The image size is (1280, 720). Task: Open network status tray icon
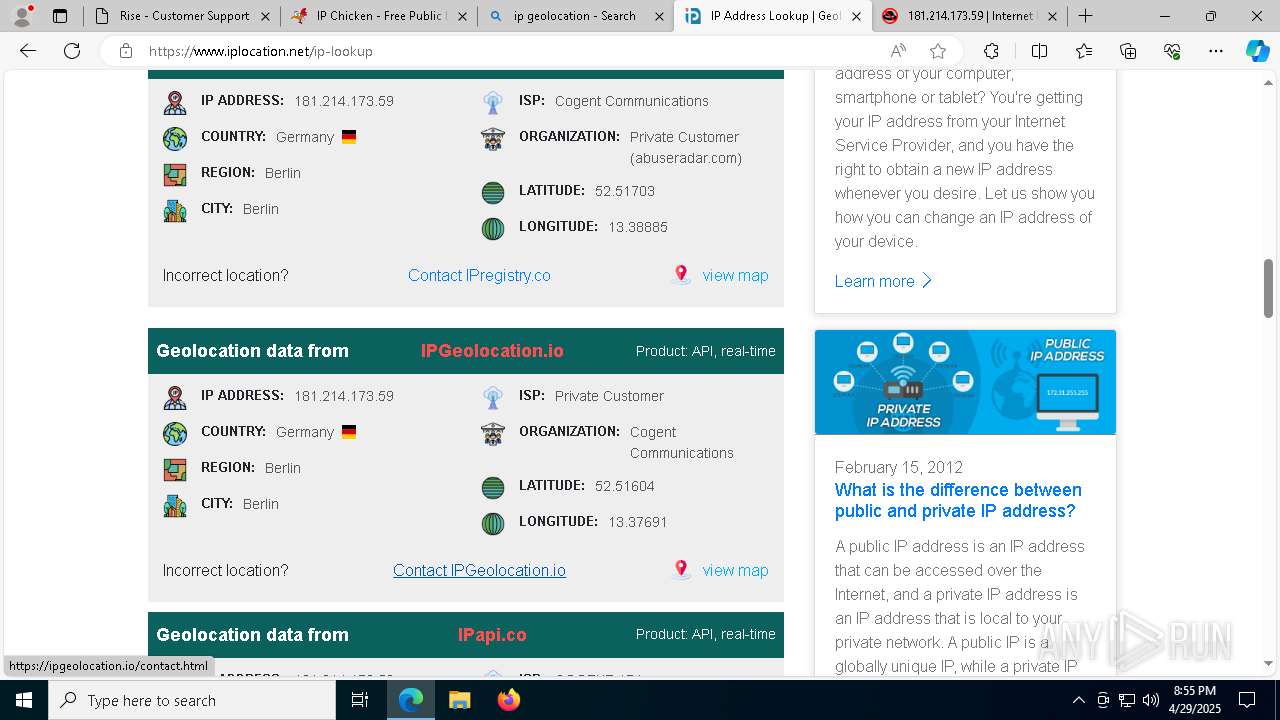click(1127, 700)
